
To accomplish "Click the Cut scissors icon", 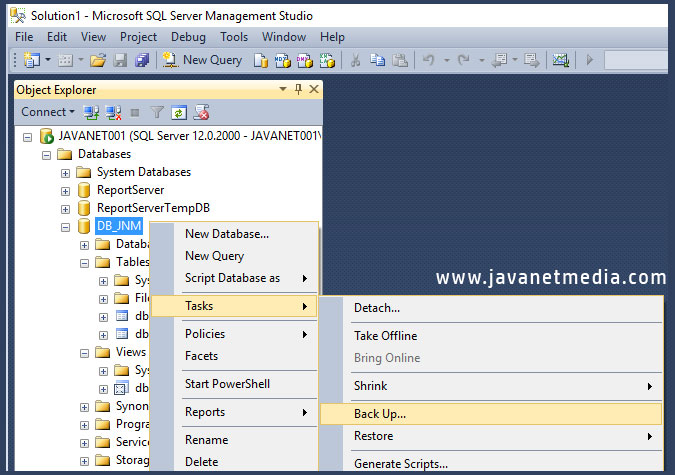I will point(355,60).
